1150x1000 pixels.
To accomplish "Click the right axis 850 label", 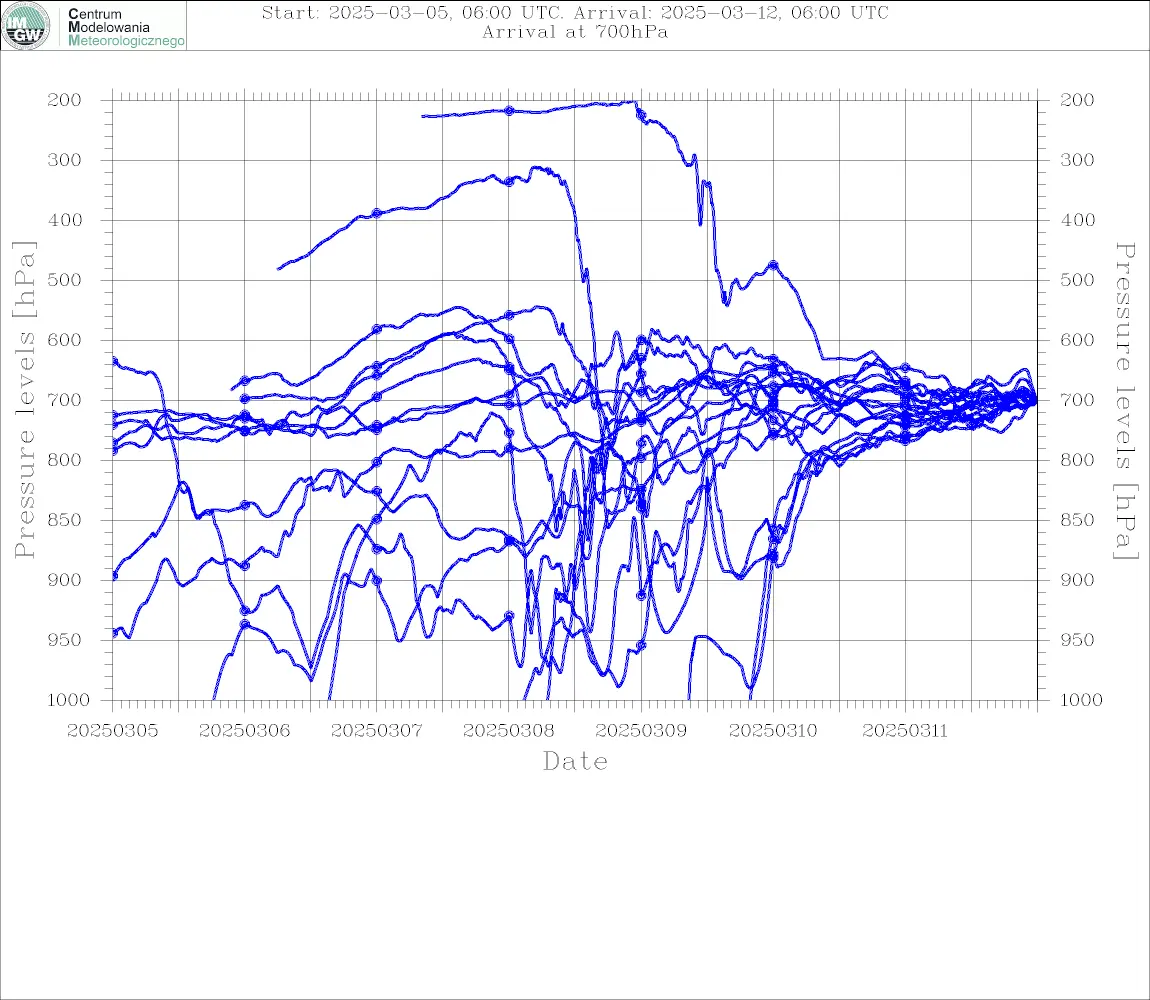I will pyautogui.click(x=1077, y=520).
